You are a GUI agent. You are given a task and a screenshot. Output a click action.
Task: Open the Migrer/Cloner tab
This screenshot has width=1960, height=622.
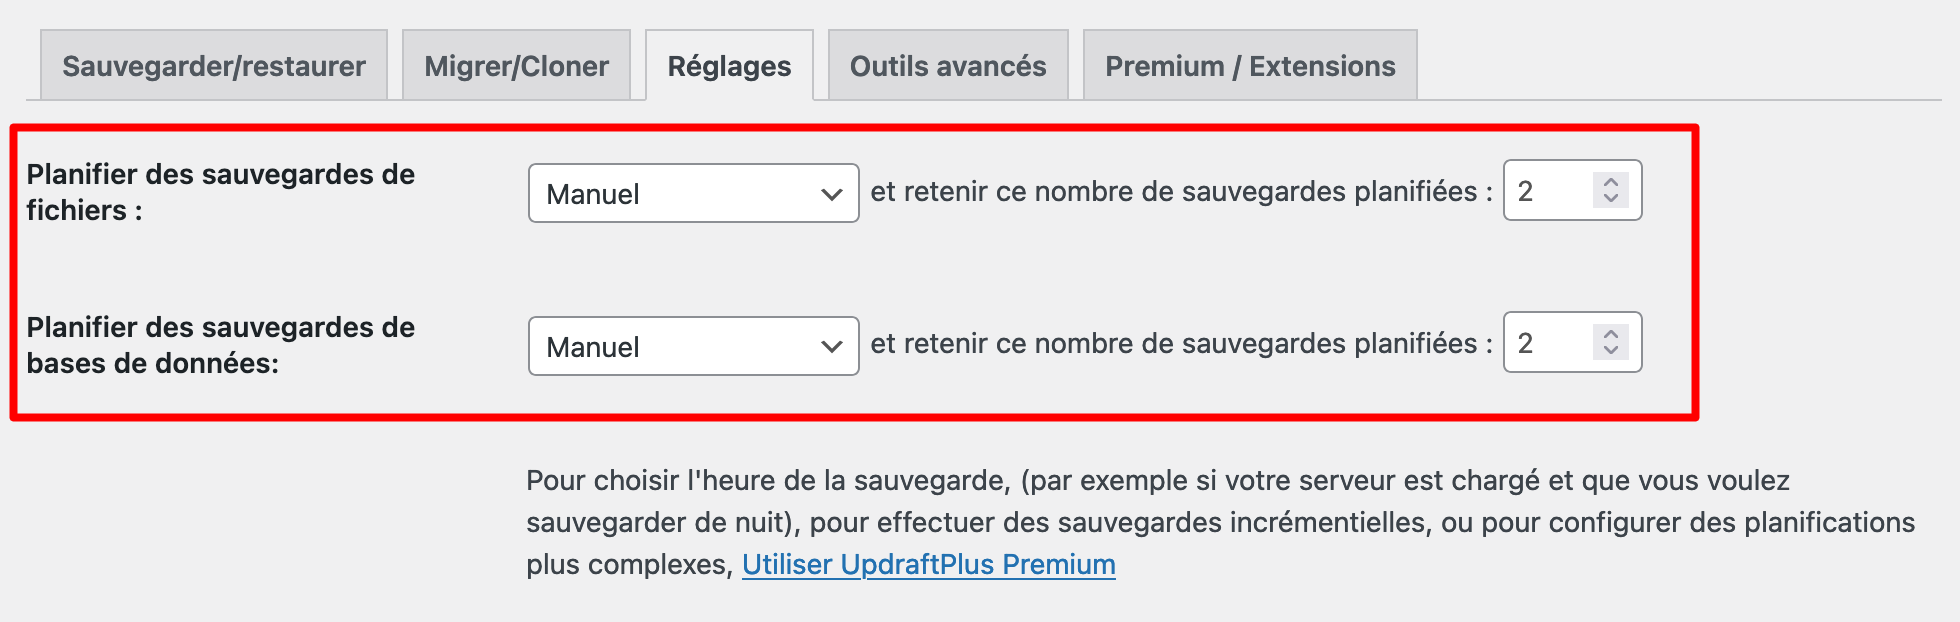point(516,64)
